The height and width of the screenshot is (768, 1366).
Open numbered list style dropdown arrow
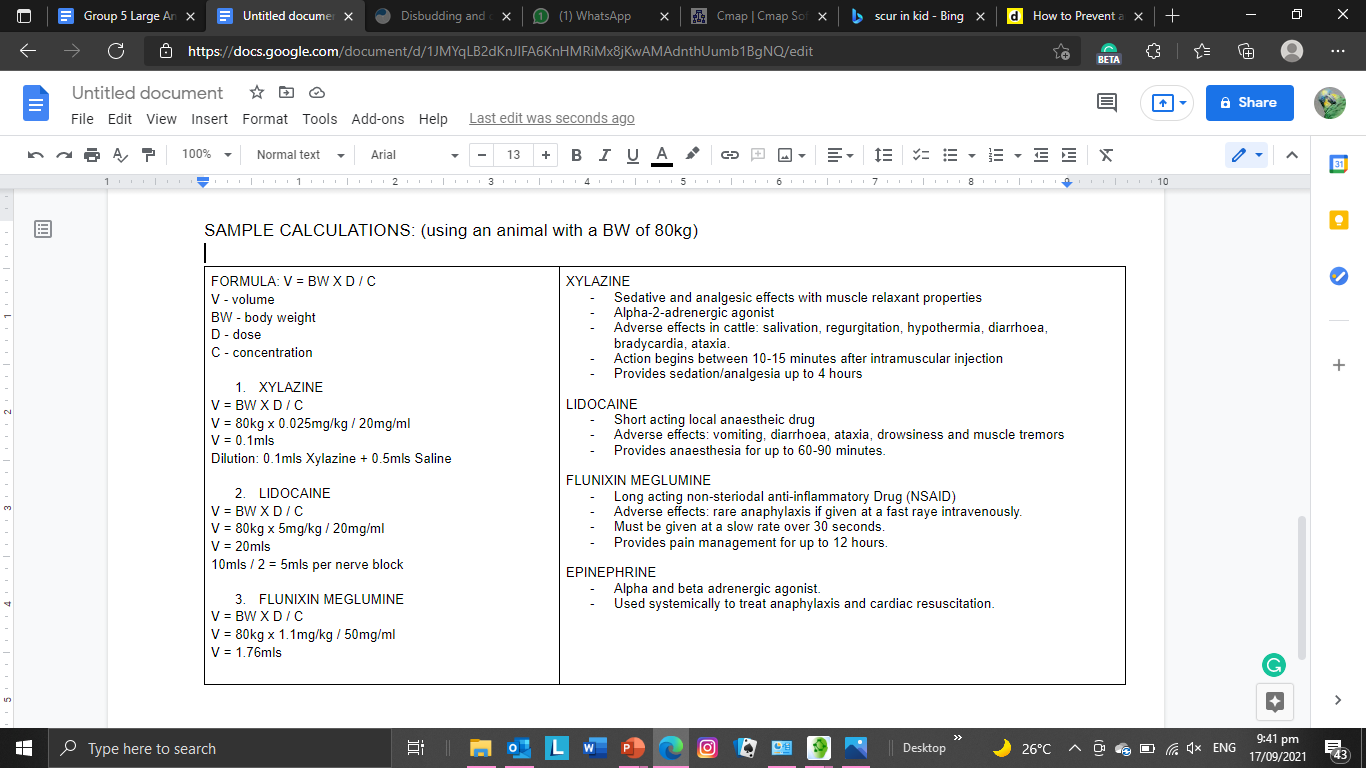(1017, 155)
